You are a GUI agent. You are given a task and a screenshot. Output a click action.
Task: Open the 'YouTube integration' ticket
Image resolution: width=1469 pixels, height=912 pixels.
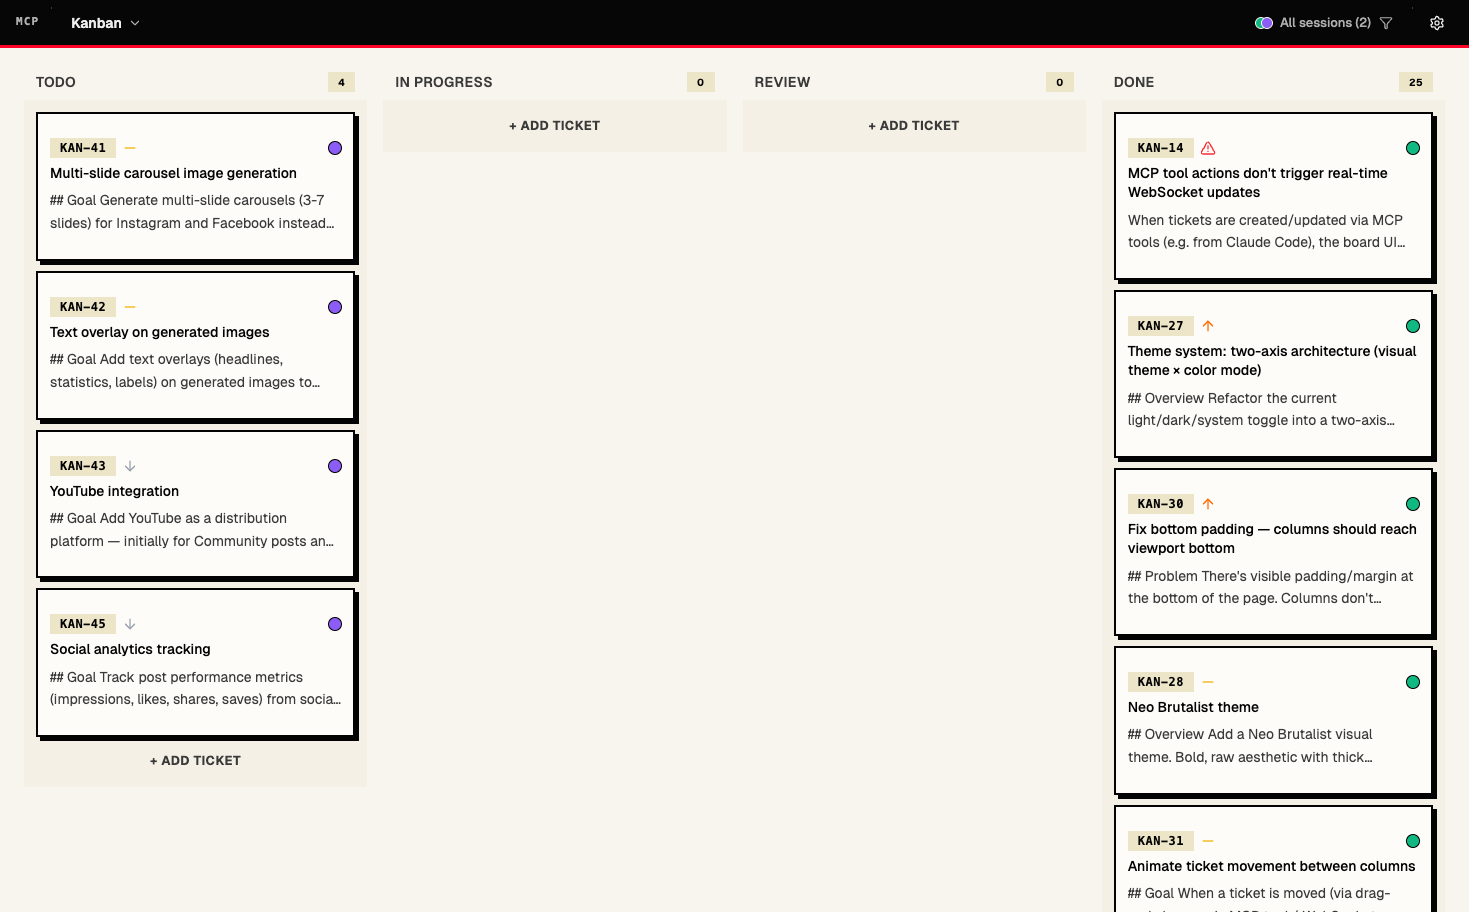coord(115,492)
